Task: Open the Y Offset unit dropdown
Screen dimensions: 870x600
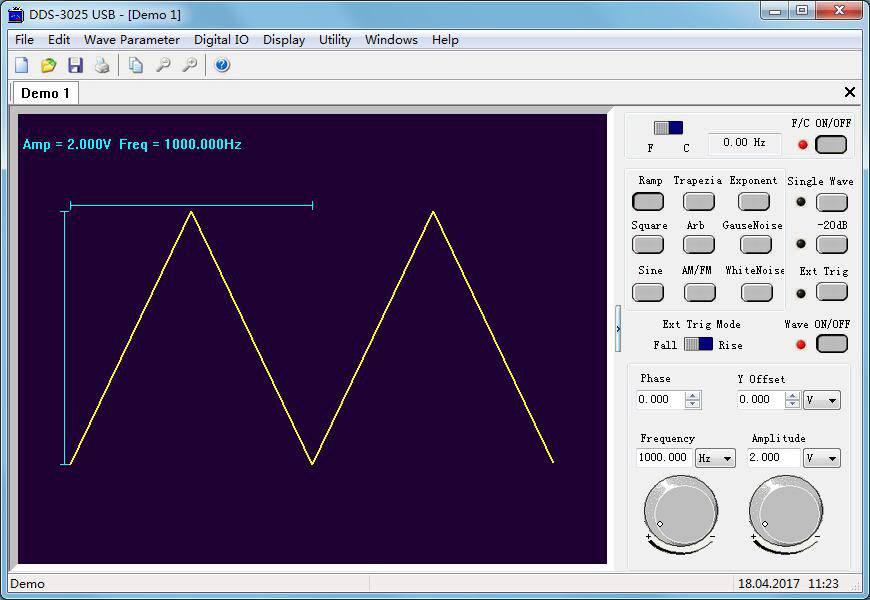Action: point(822,399)
